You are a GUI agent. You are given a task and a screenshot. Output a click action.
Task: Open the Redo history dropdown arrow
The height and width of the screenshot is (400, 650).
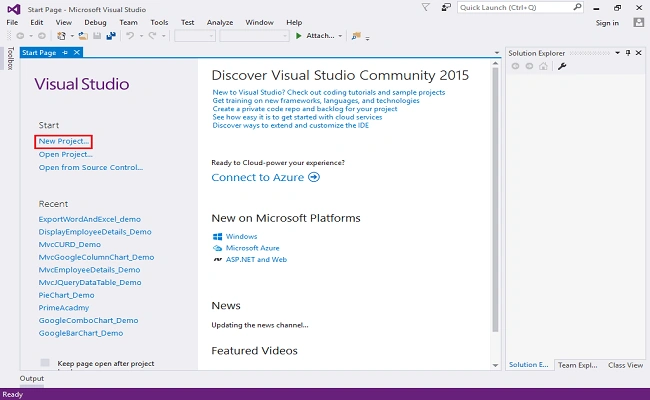pyautogui.click(x=164, y=36)
